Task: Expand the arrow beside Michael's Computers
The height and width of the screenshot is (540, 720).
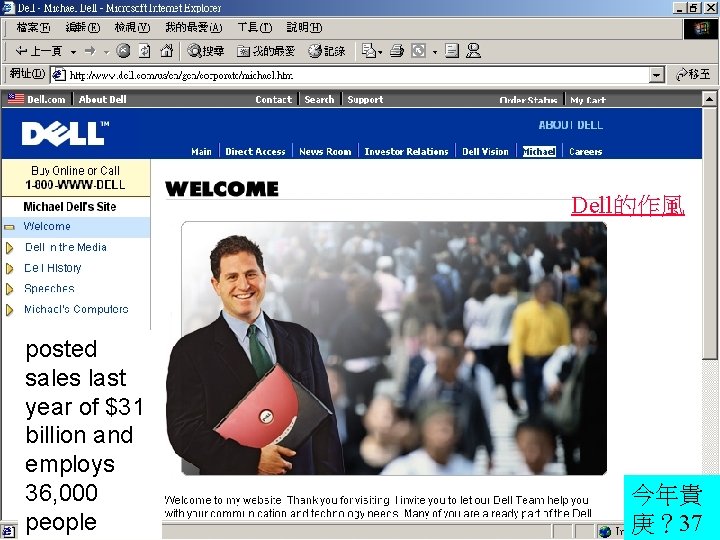Action: pos(9,310)
